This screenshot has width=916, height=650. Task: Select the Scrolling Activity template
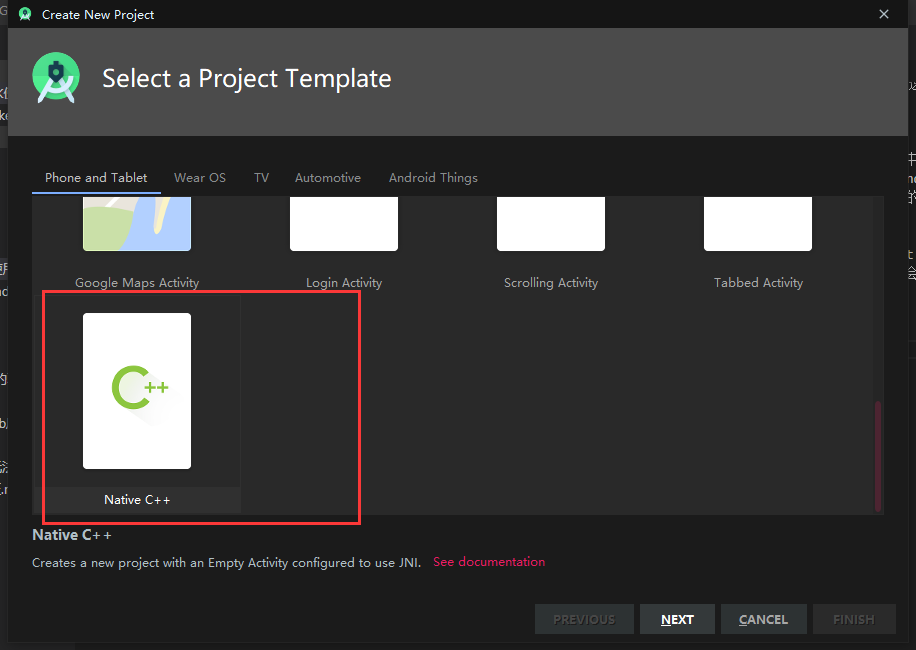pos(550,224)
